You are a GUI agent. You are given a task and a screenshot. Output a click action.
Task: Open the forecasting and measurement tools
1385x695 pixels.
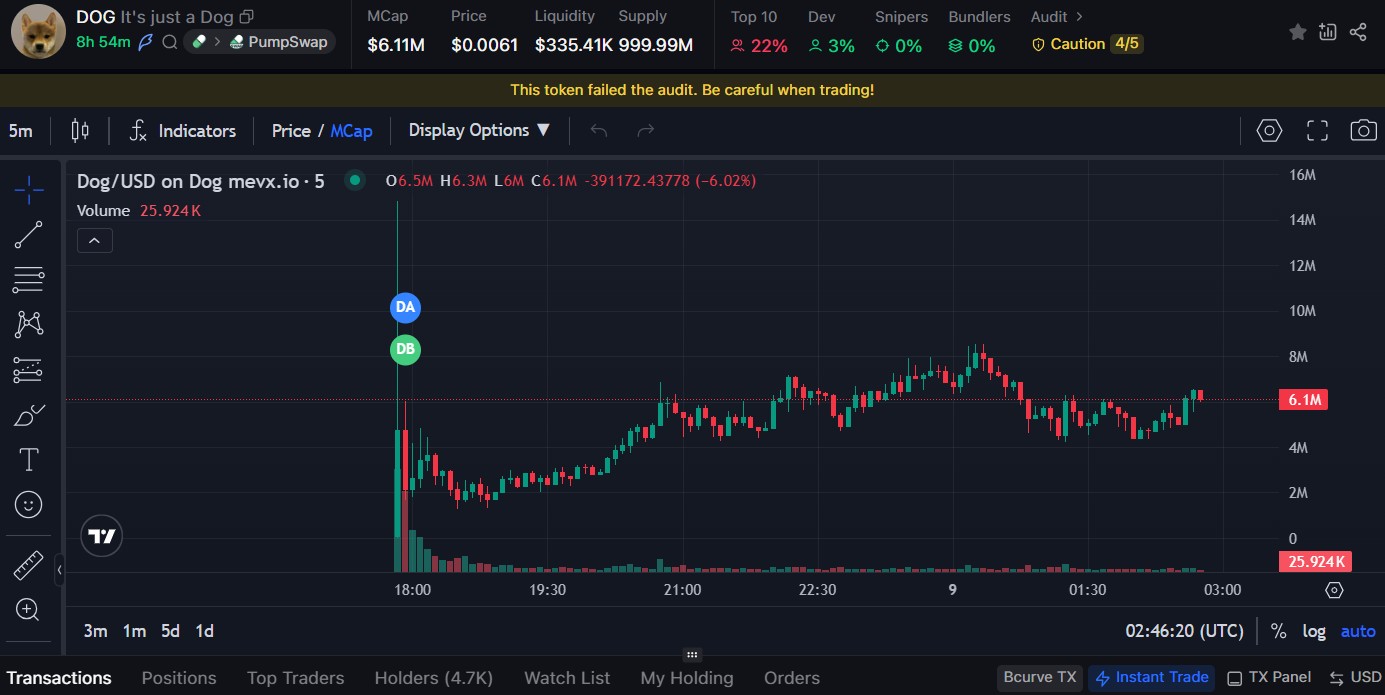pyautogui.click(x=29, y=369)
